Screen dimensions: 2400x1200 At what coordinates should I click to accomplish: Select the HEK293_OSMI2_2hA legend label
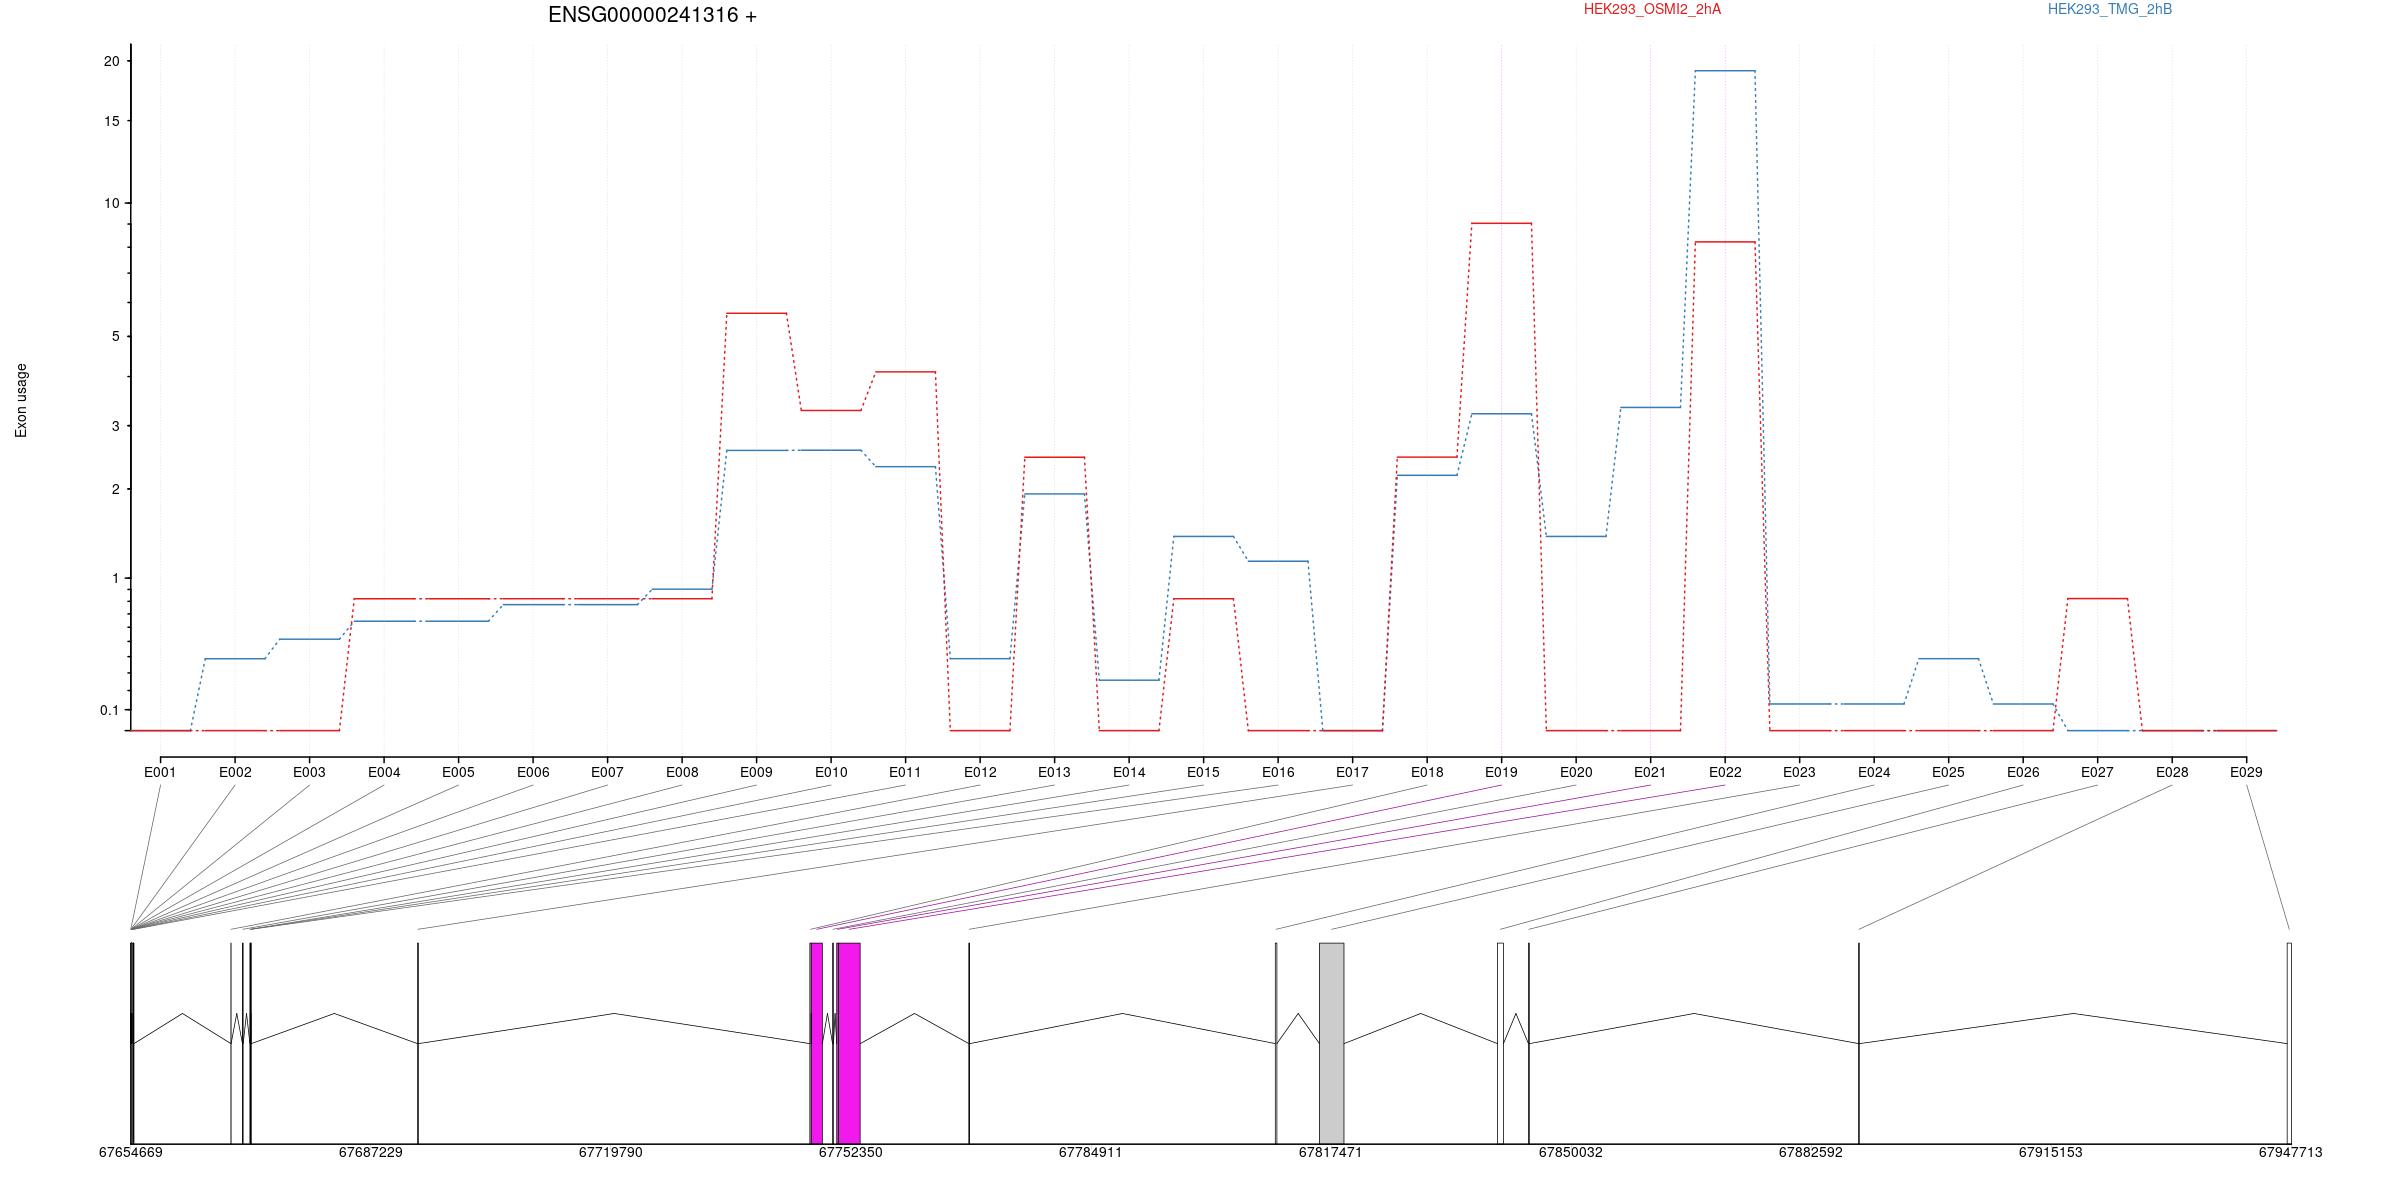[1652, 9]
